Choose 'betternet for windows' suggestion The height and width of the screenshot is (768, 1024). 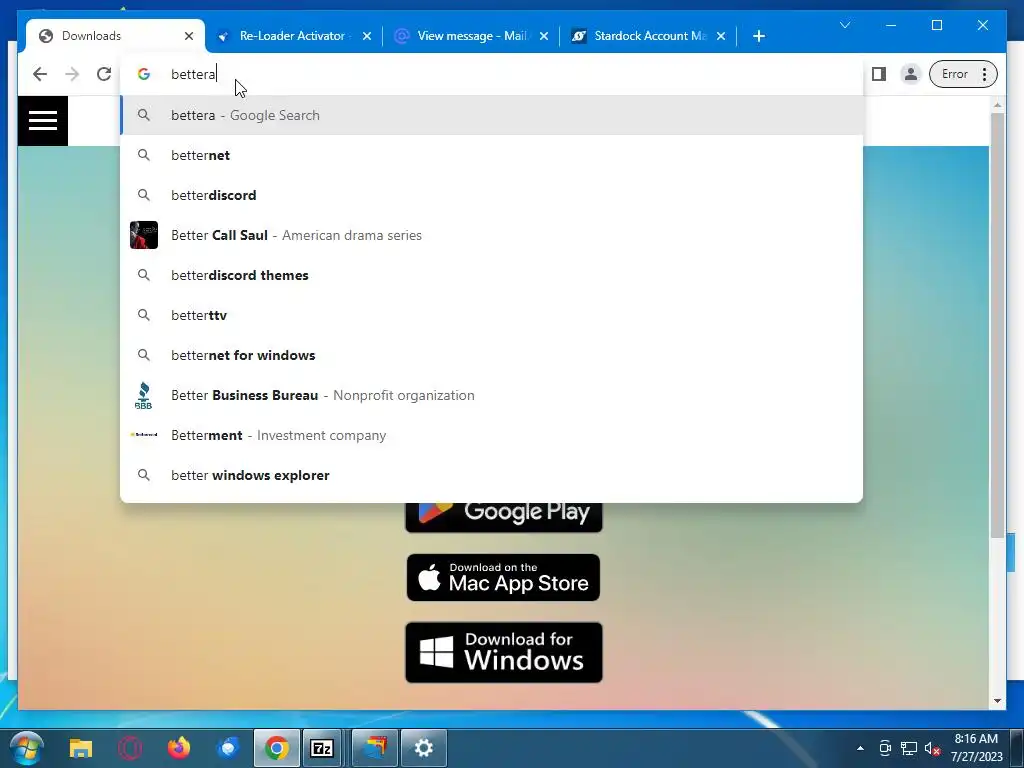(x=491, y=355)
